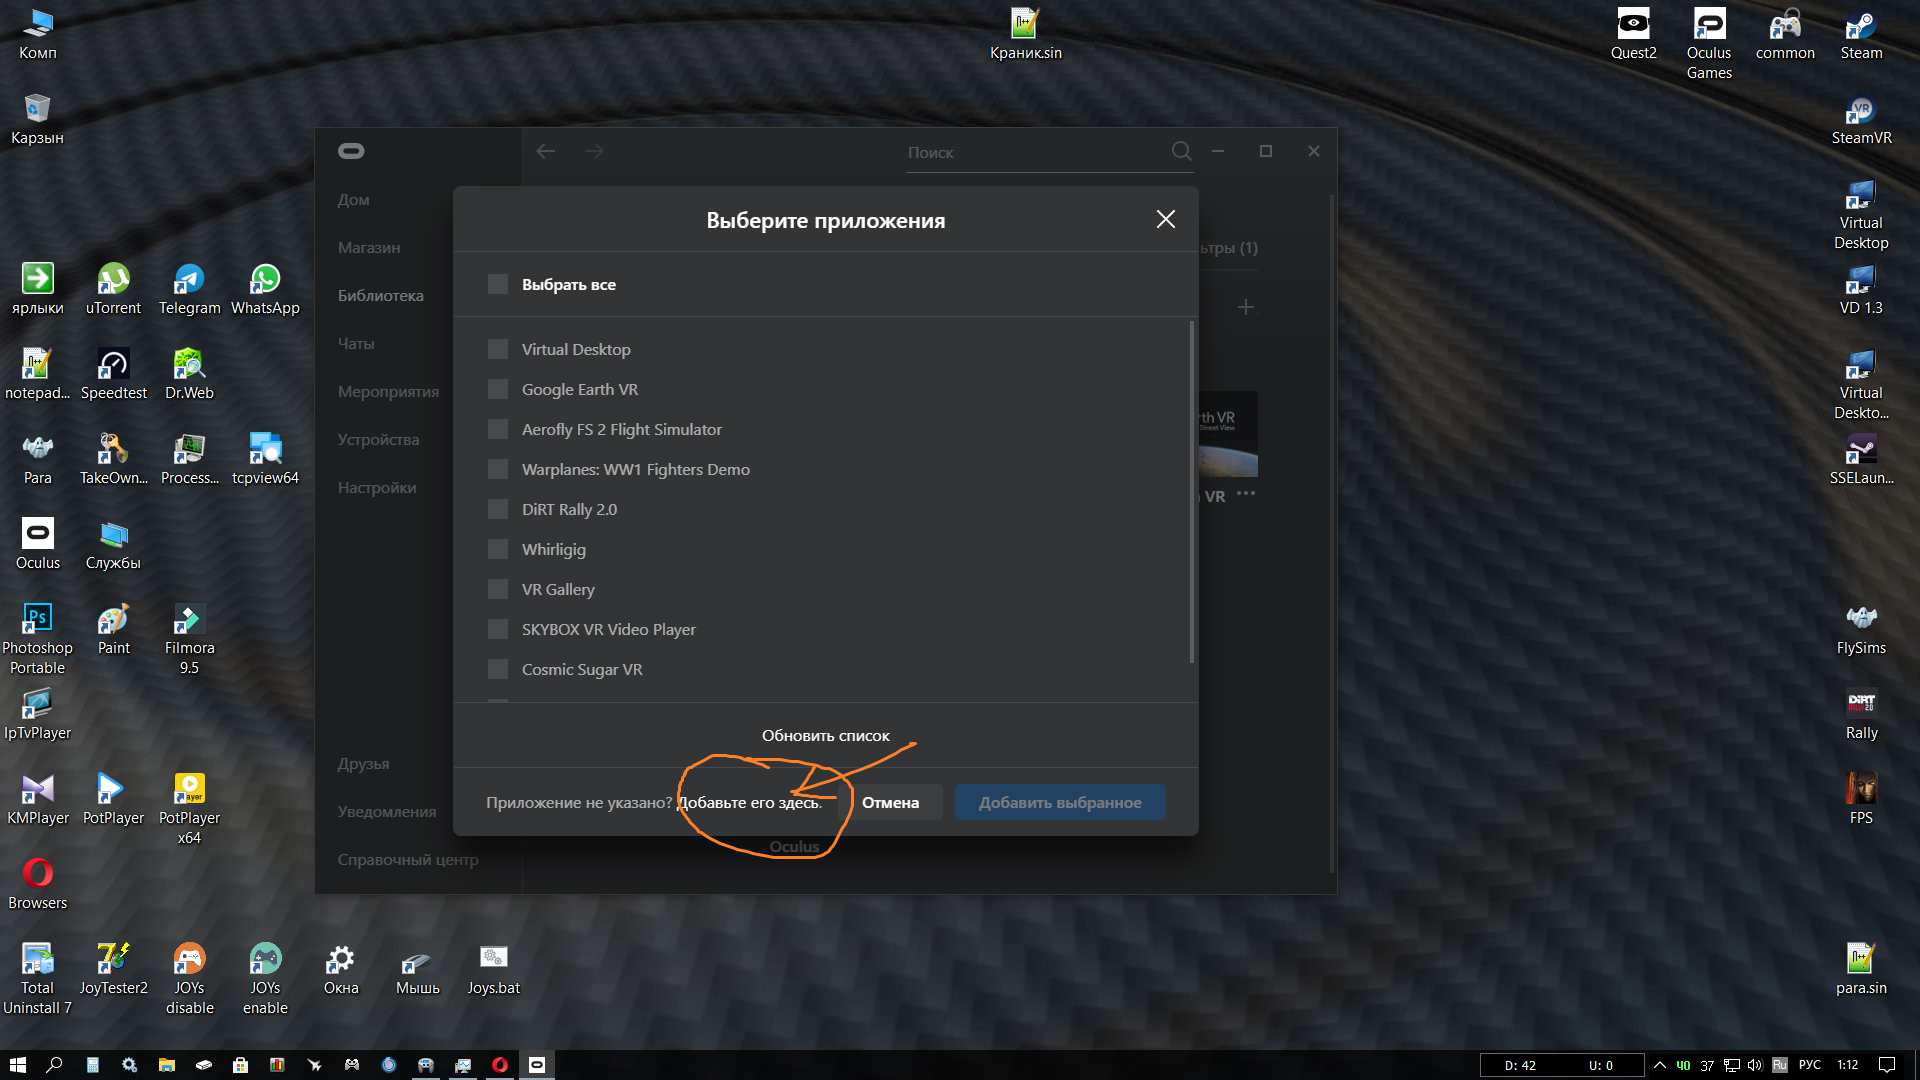
Task: Open the Steam desktop icon
Action: (1861, 34)
